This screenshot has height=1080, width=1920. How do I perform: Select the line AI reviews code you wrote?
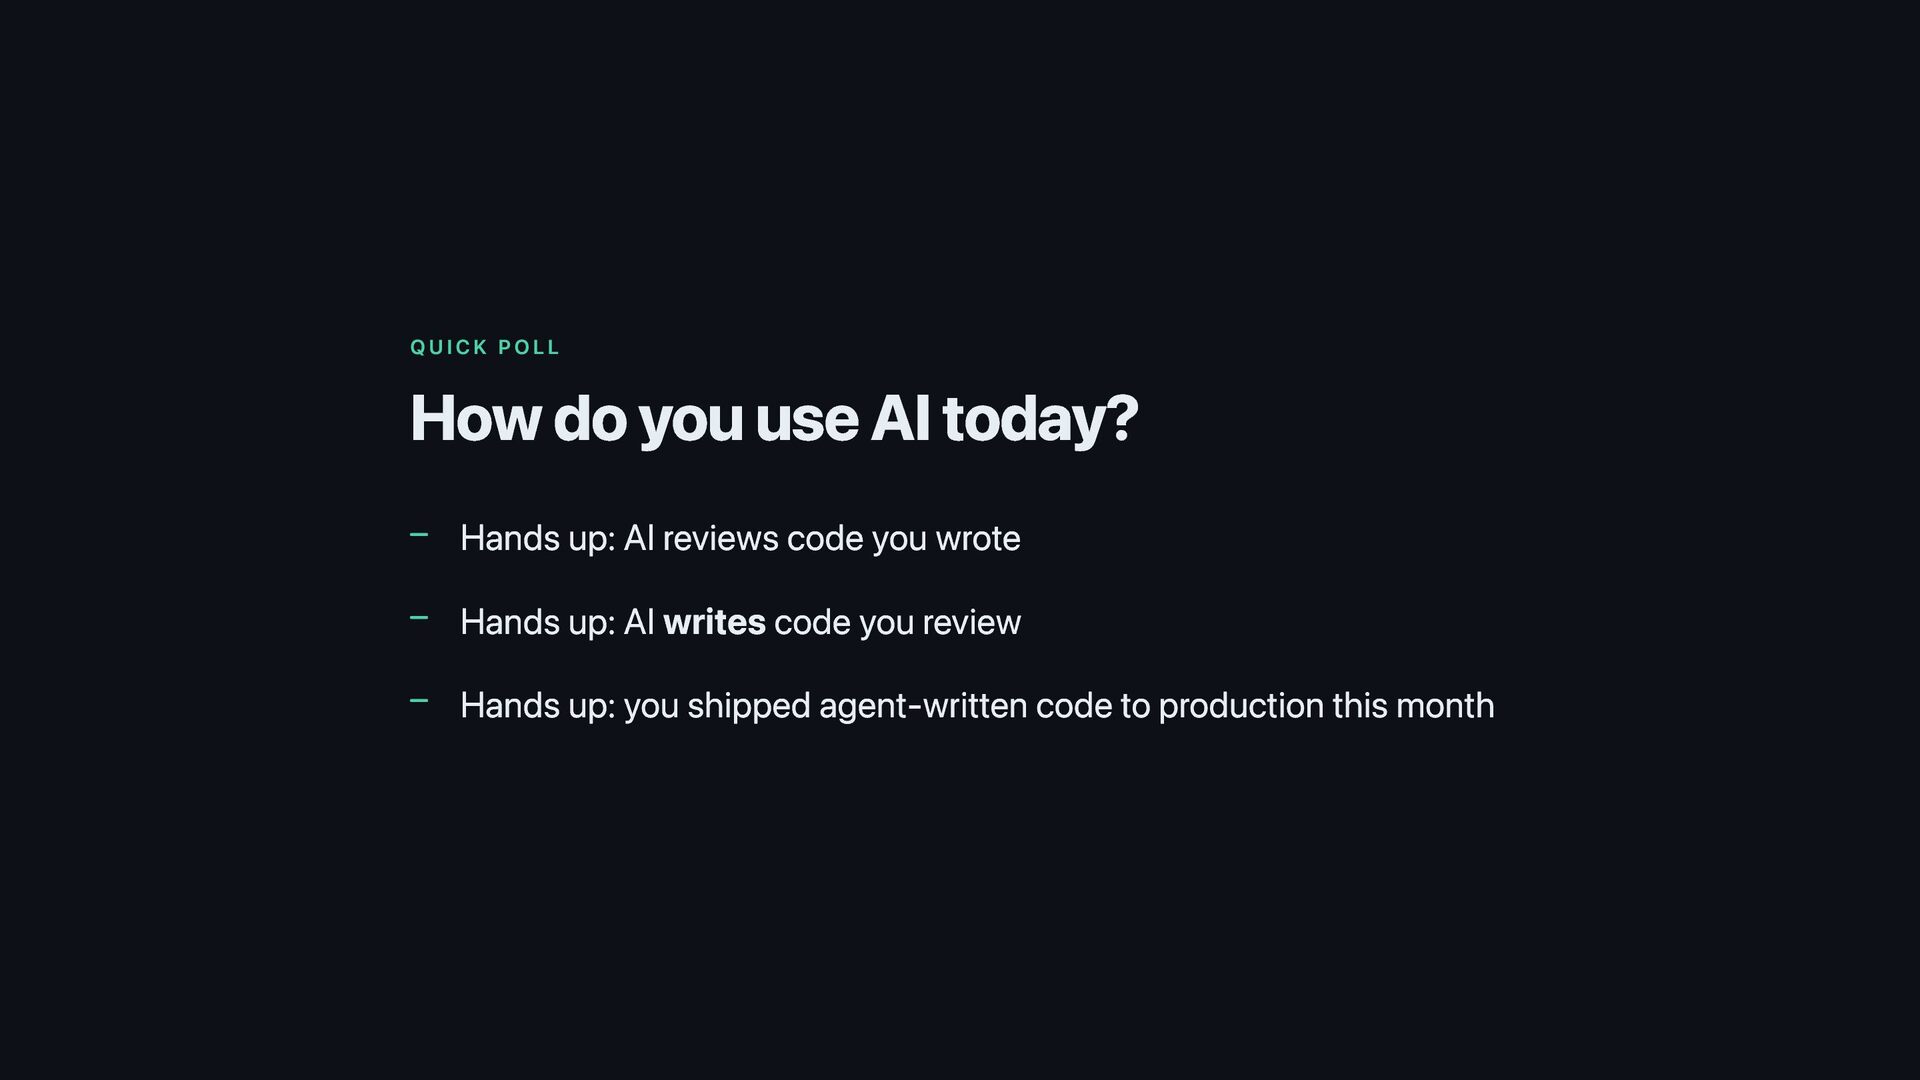click(740, 539)
